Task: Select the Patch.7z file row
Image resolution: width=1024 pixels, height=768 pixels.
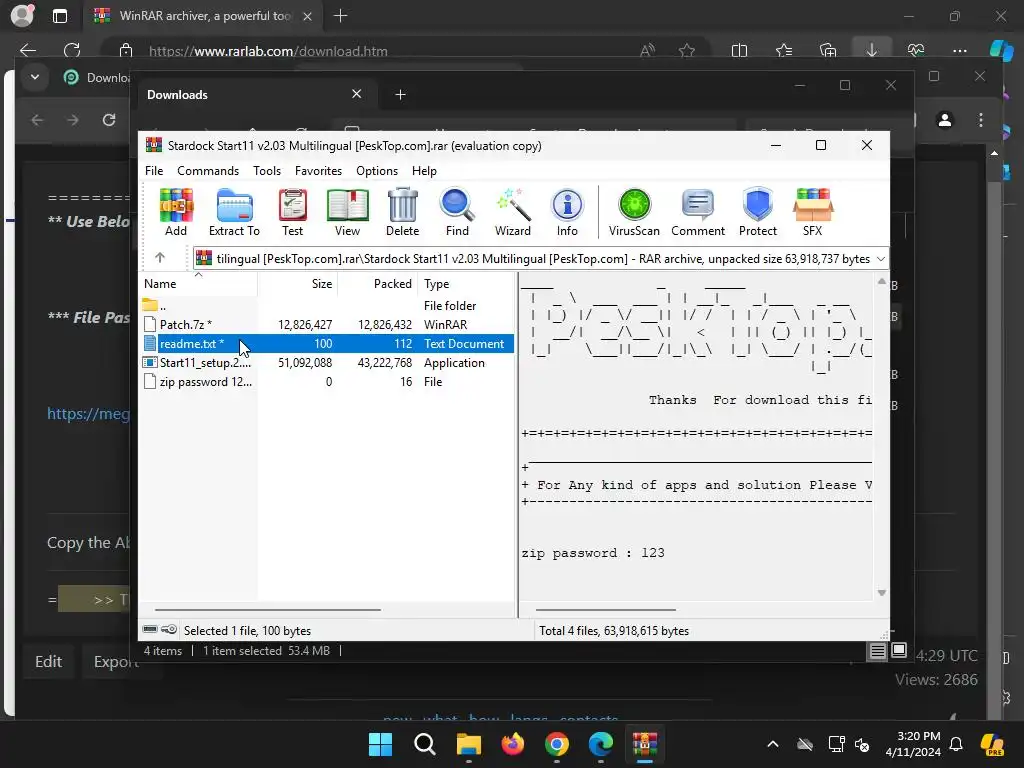Action: [x=328, y=325]
